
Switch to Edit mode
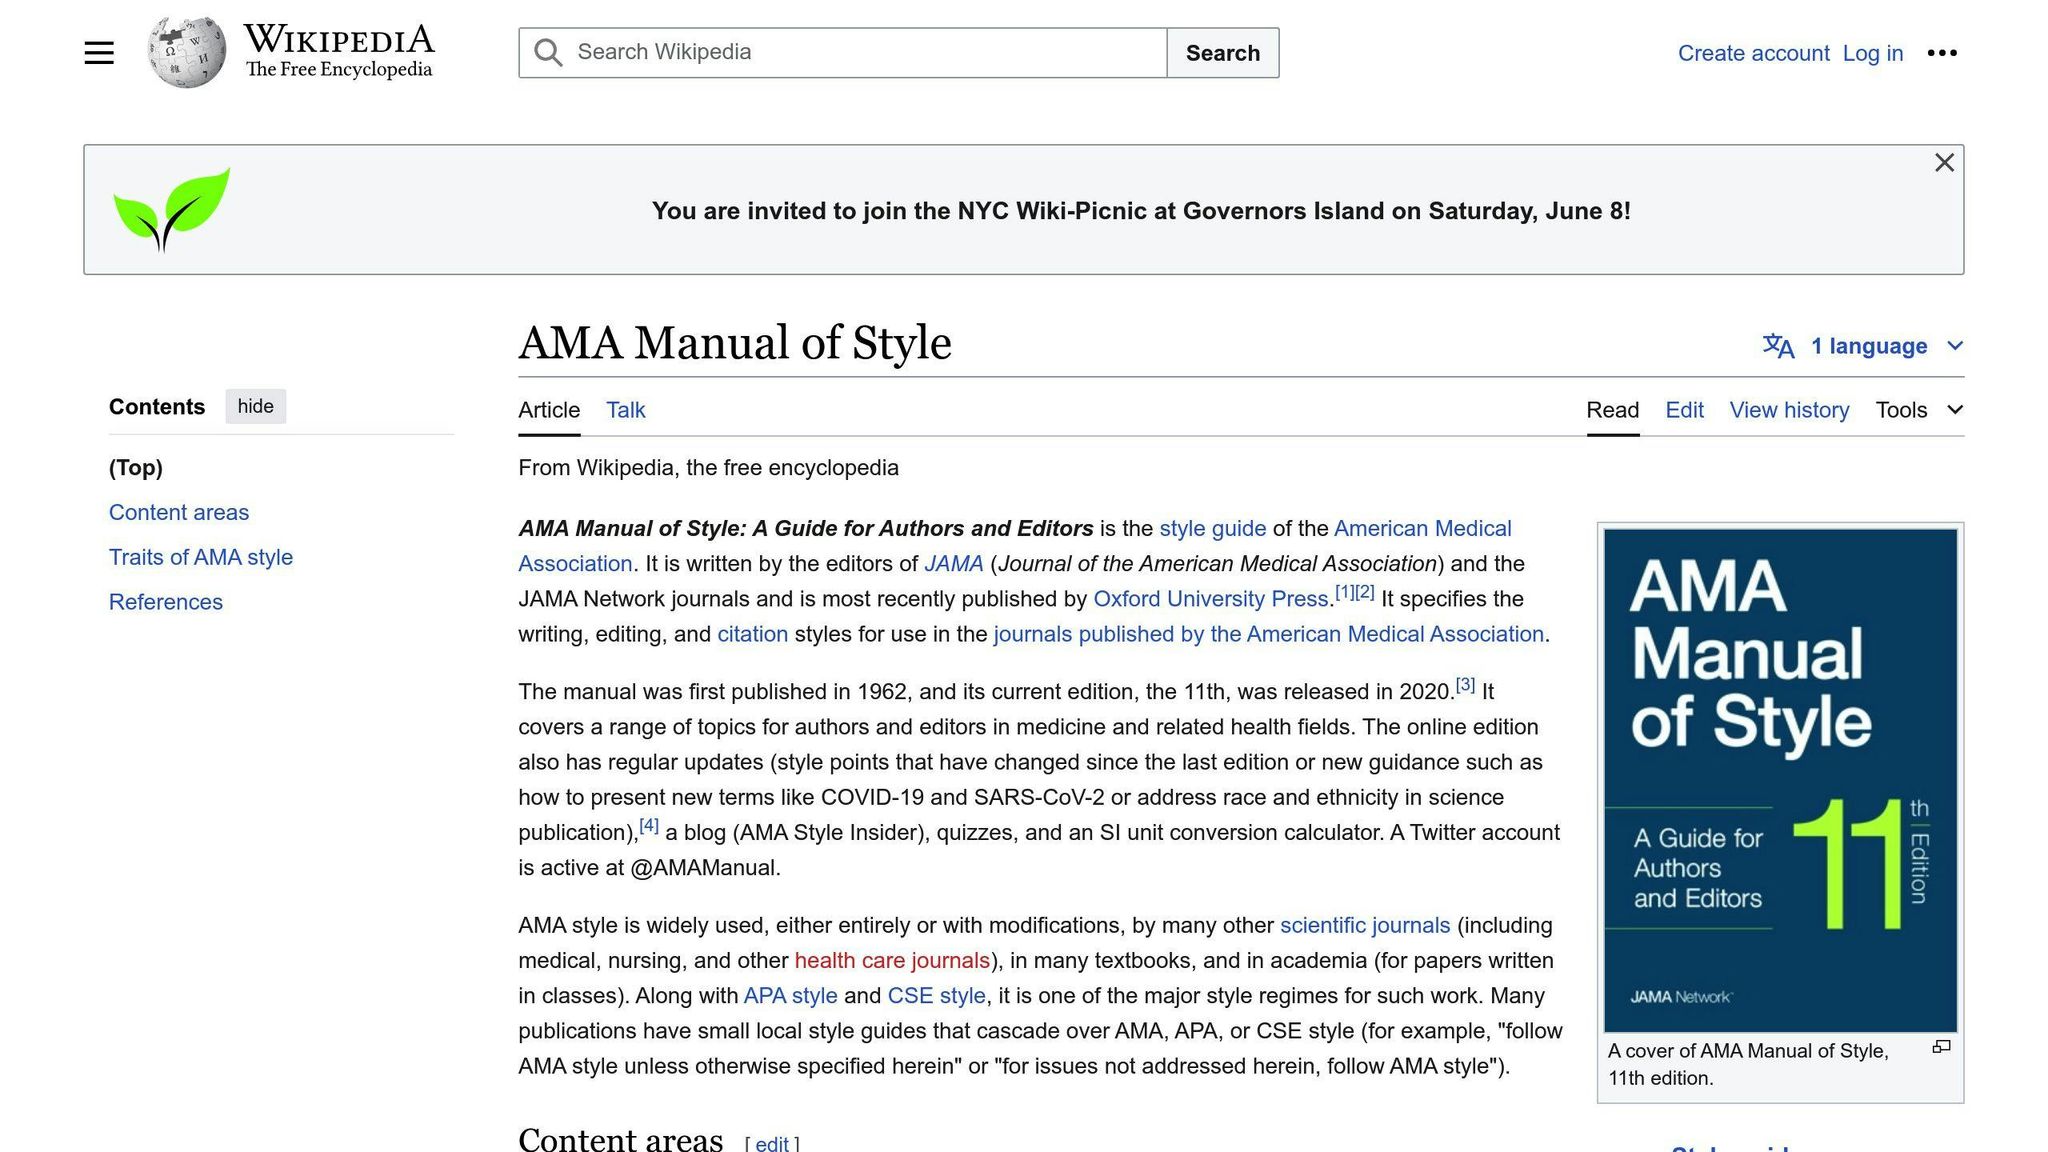click(x=1684, y=410)
